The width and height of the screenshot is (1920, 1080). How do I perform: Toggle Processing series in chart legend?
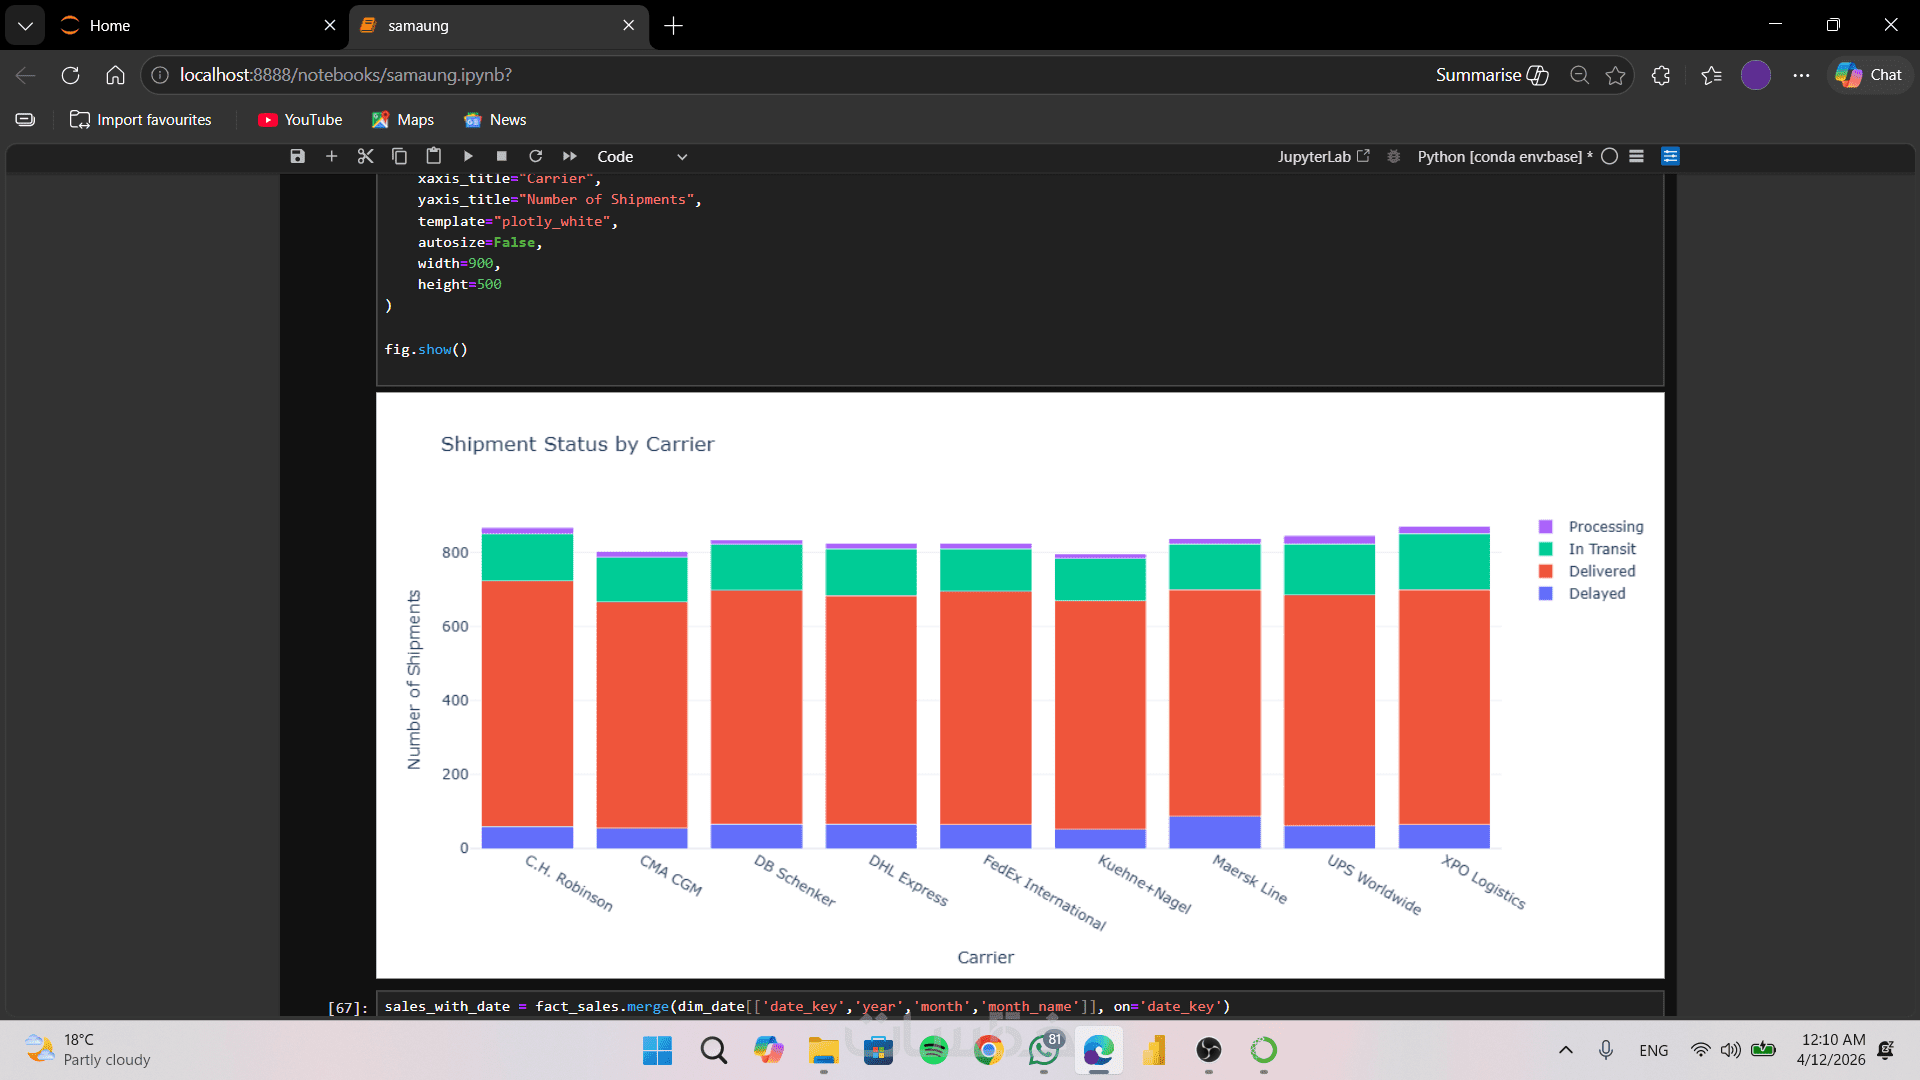point(1605,527)
